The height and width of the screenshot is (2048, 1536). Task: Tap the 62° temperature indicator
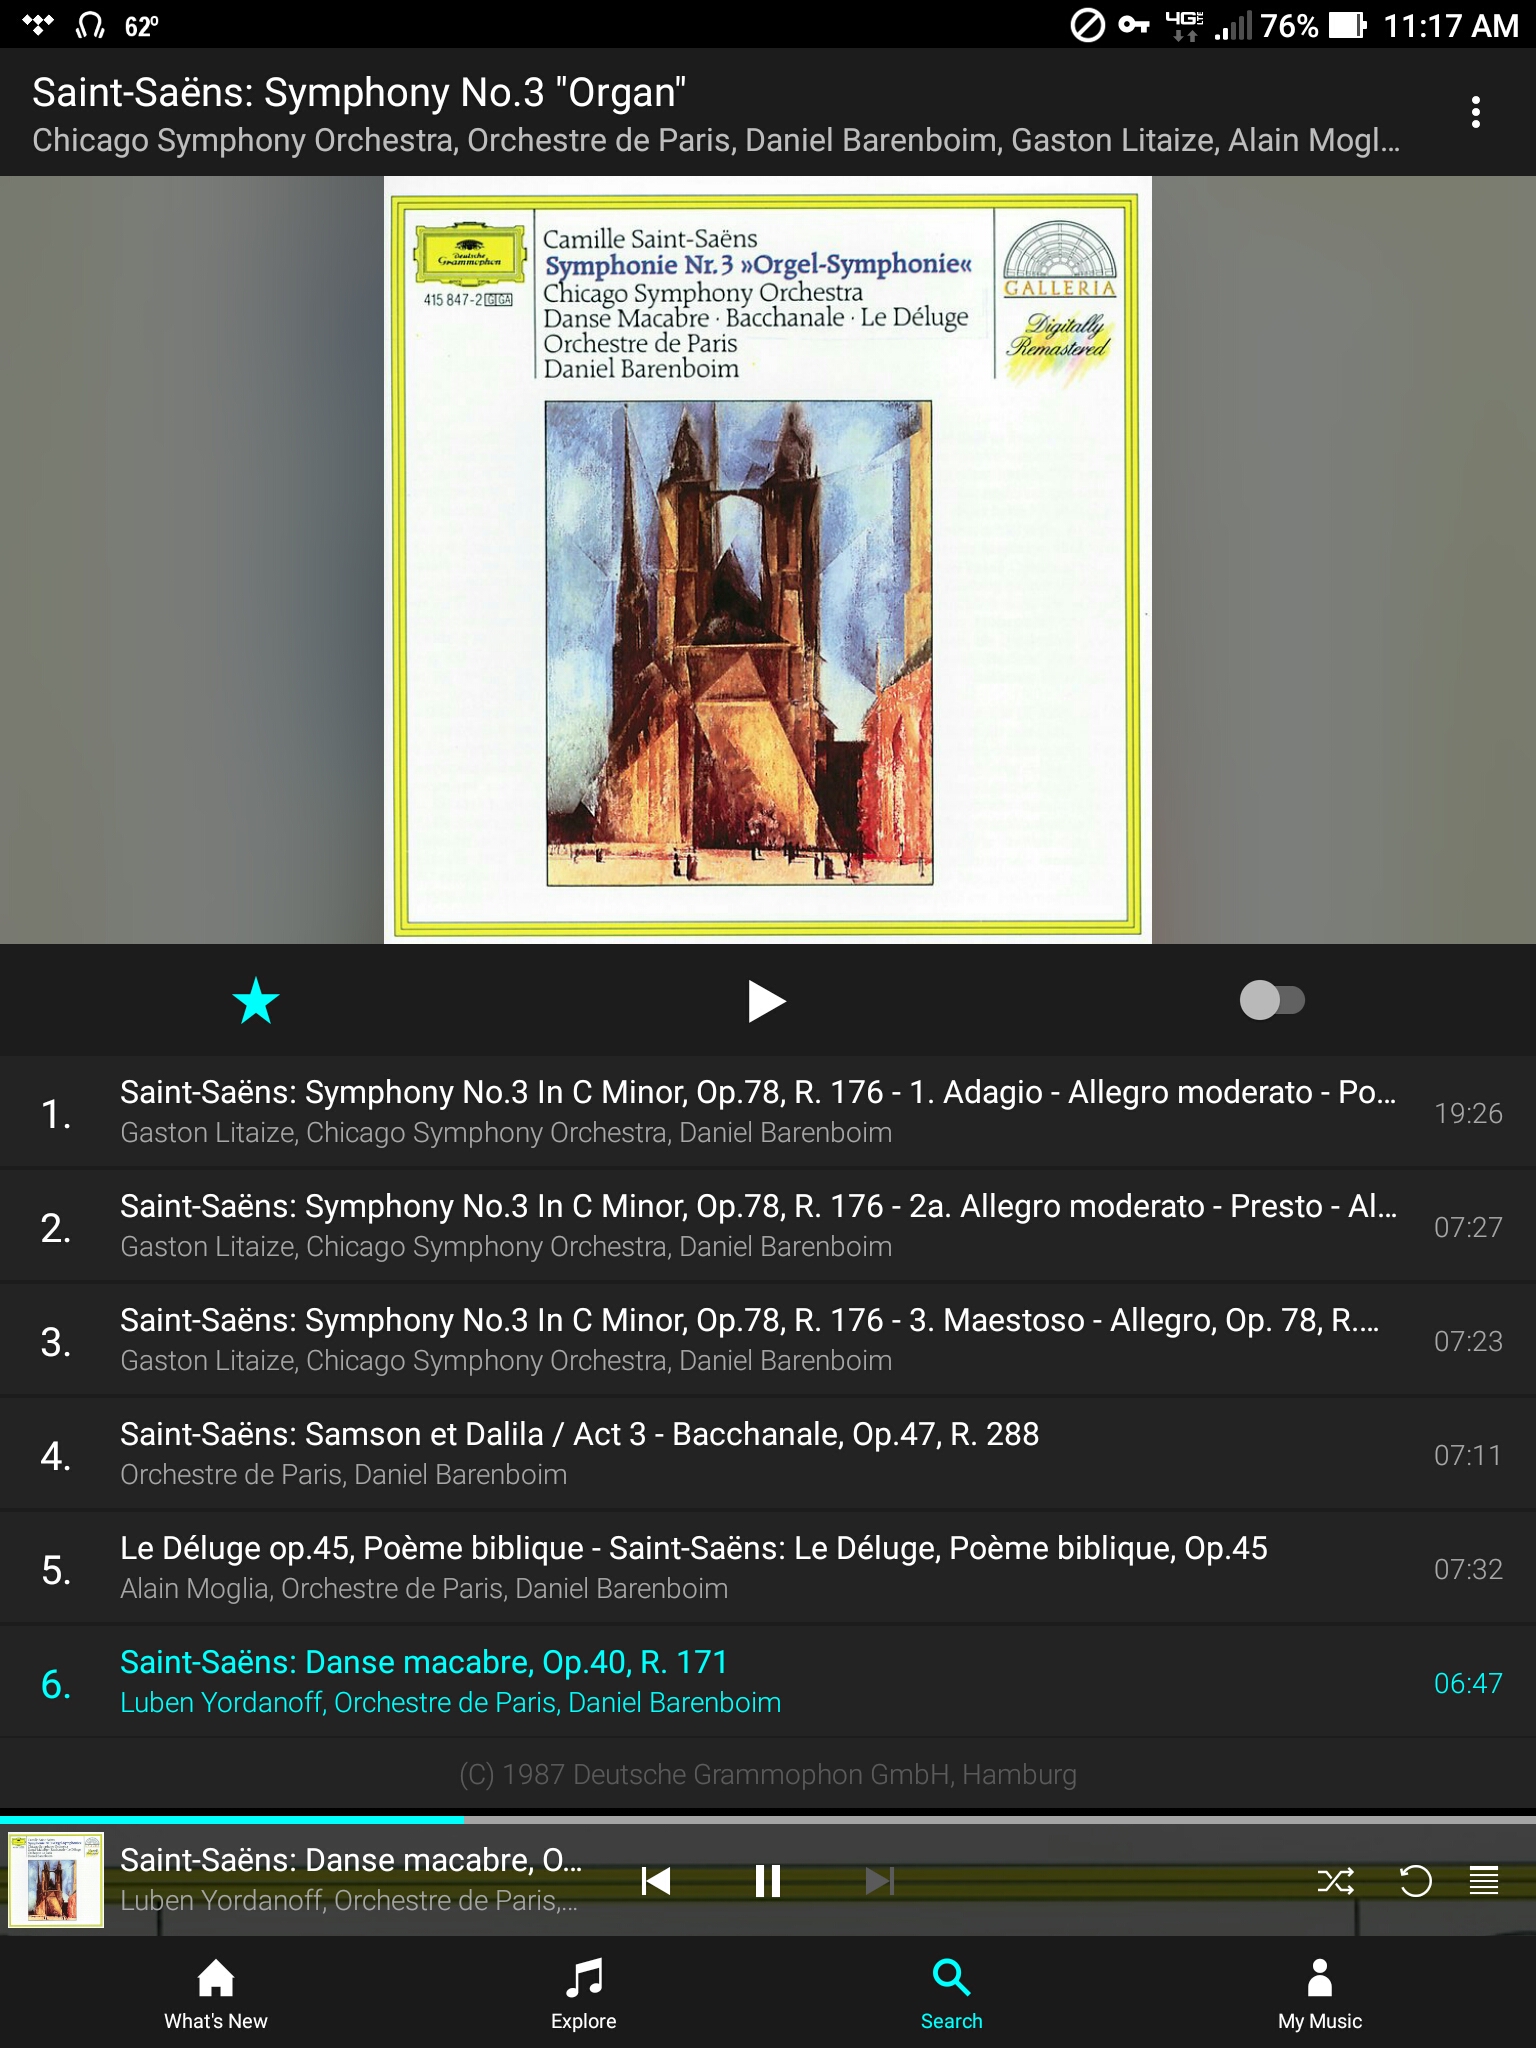point(141,25)
